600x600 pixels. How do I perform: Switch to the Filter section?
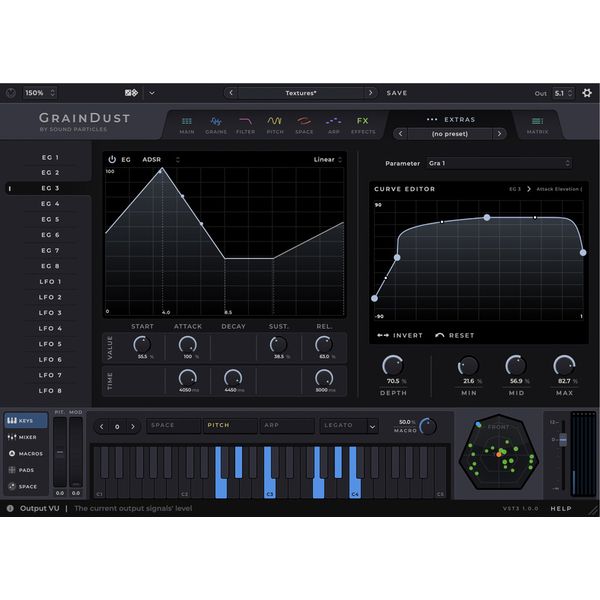(245, 125)
